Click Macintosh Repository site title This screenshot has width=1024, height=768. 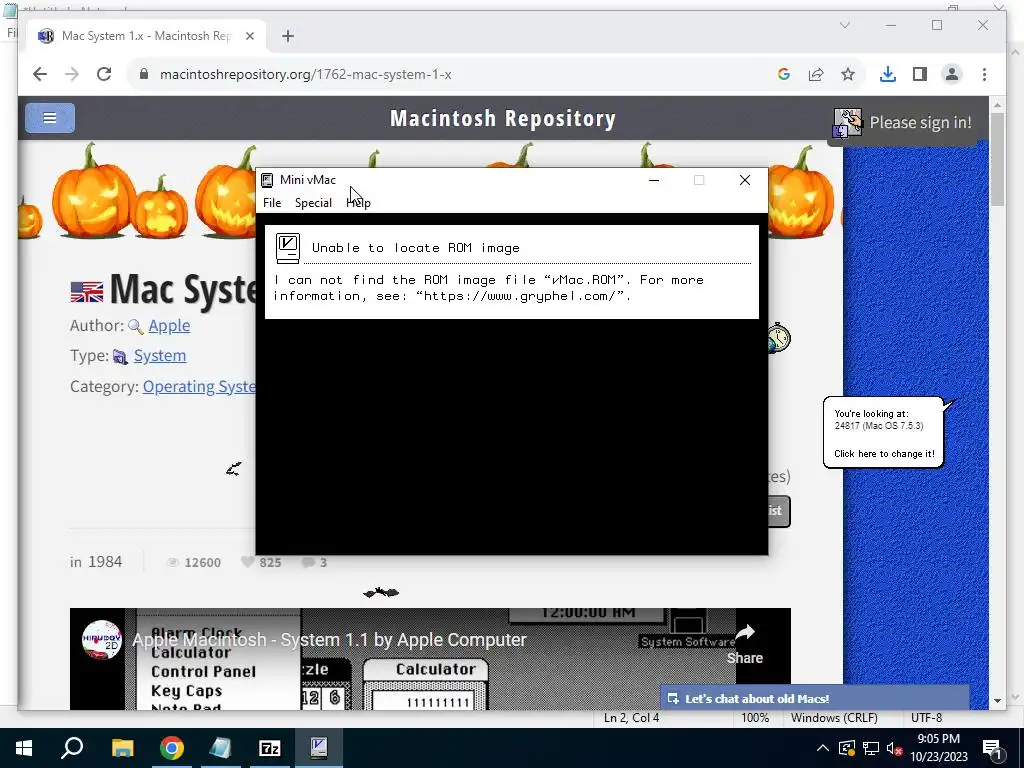coord(503,118)
